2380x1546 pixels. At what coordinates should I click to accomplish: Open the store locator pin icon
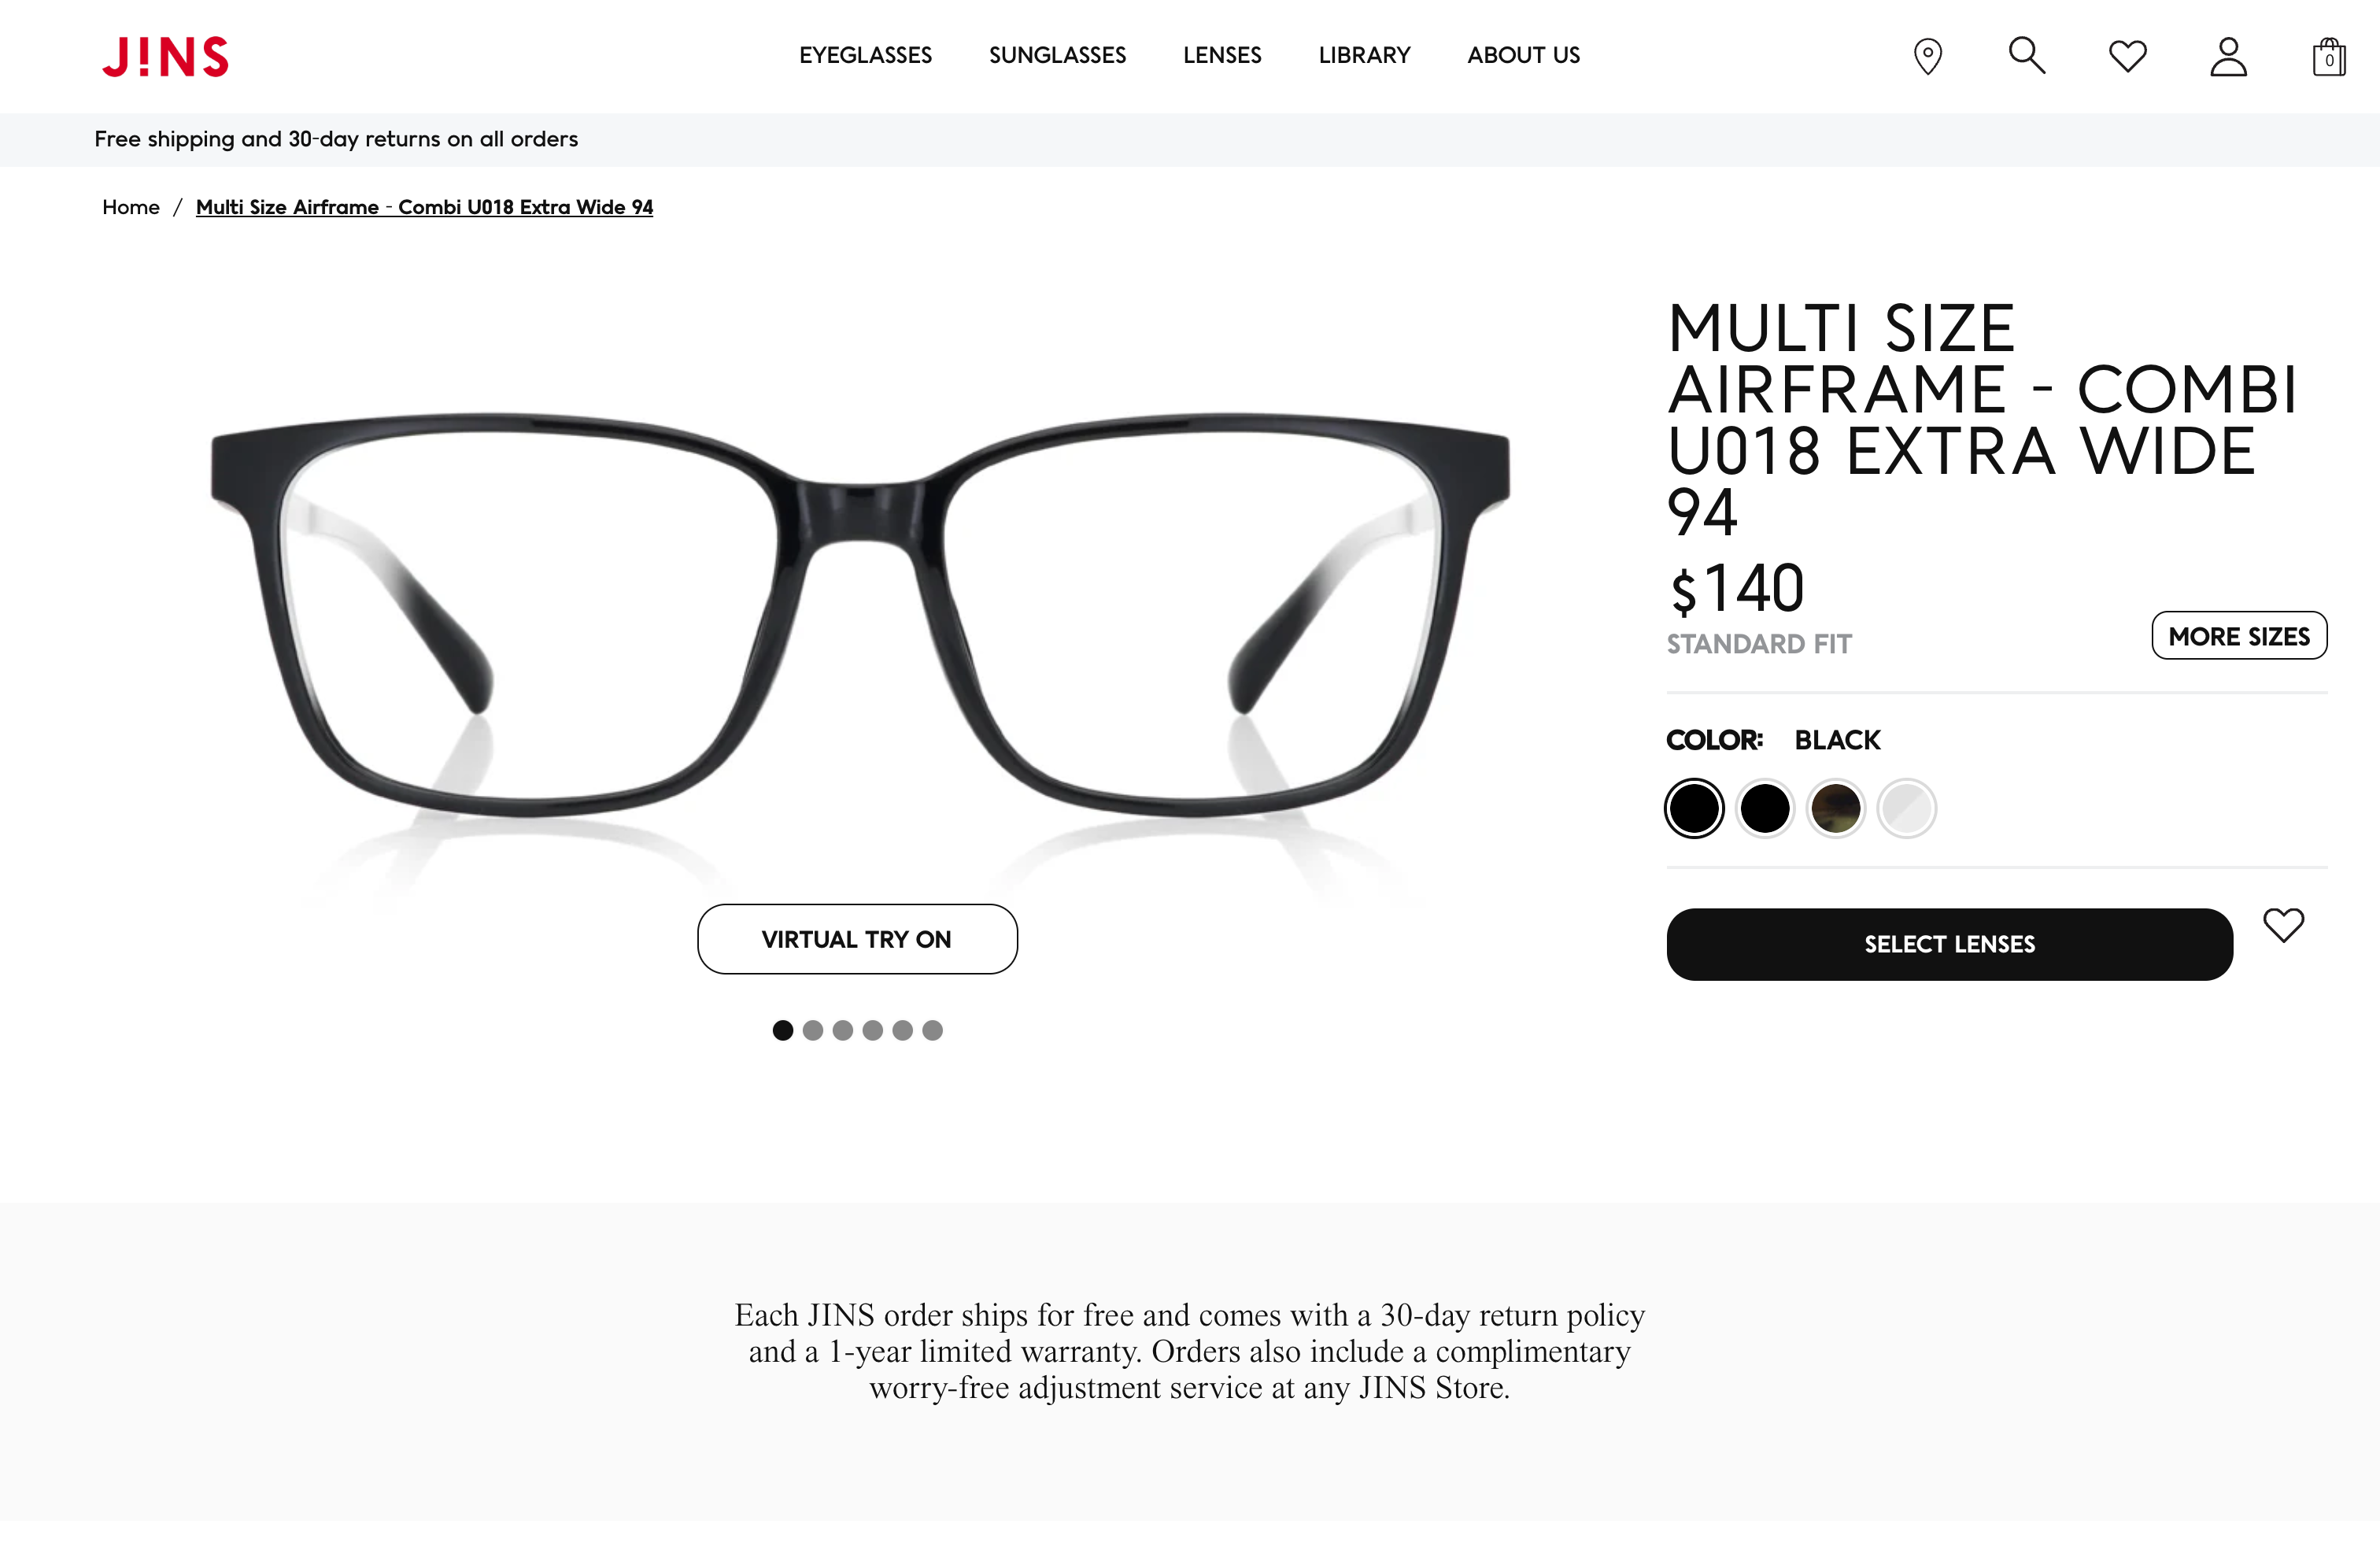click(1927, 56)
